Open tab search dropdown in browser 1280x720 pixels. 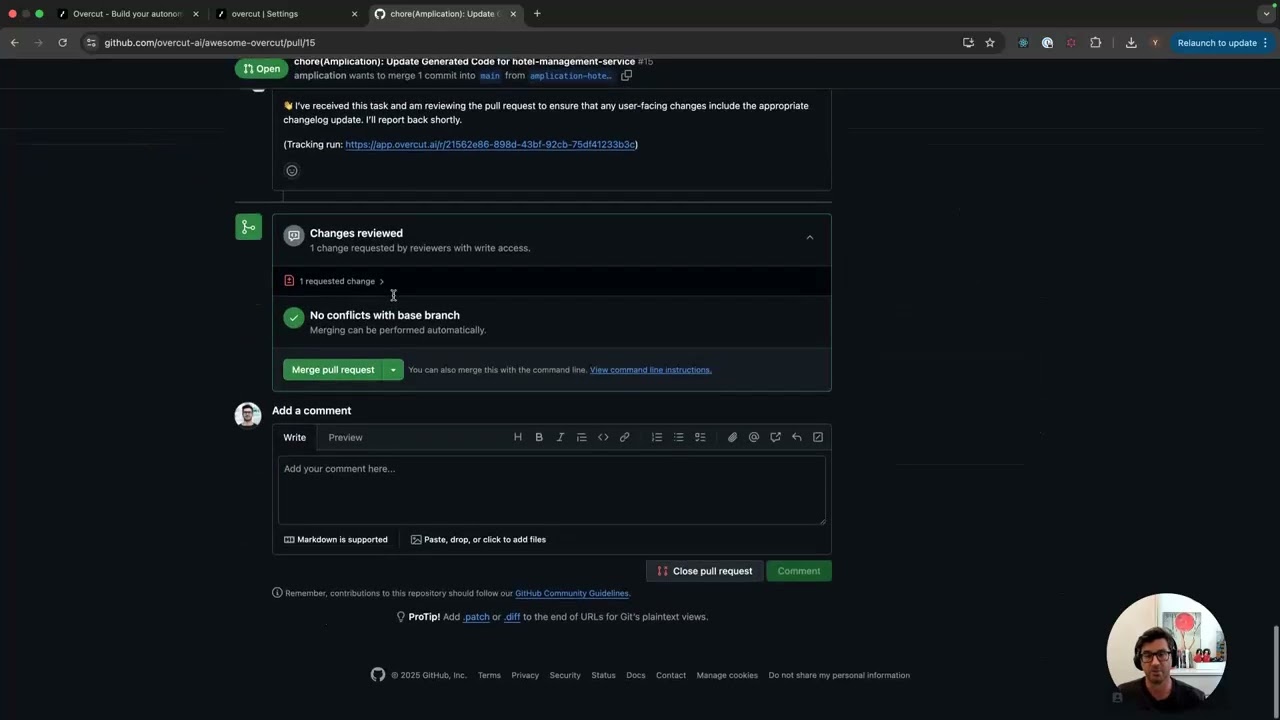pos(1266,14)
